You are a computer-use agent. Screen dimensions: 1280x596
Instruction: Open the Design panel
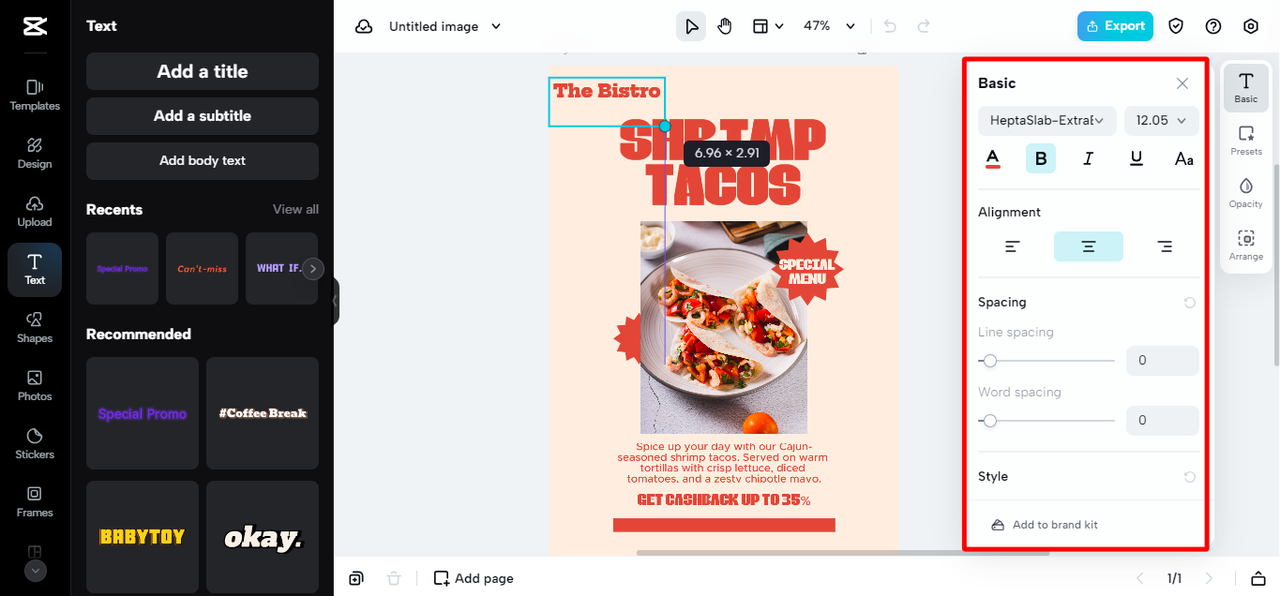pos(35,153)
